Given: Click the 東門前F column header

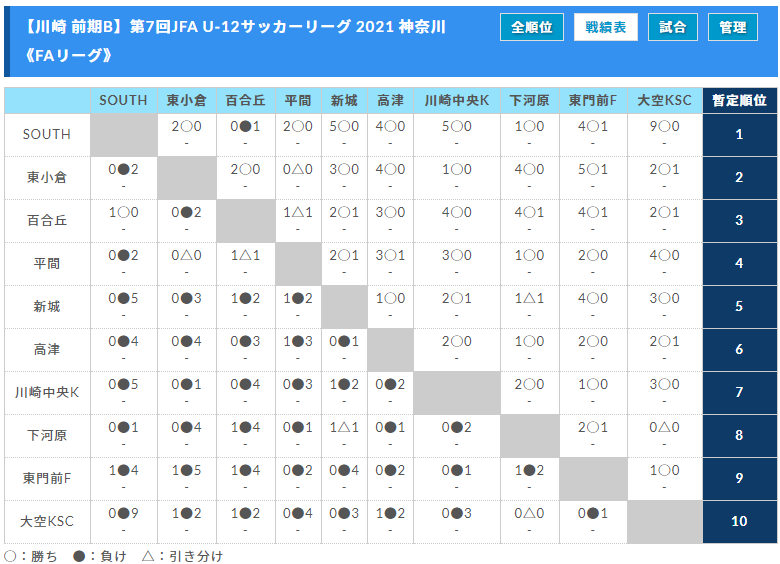Looking at the screenshot, I should click(x=593, y=100).
